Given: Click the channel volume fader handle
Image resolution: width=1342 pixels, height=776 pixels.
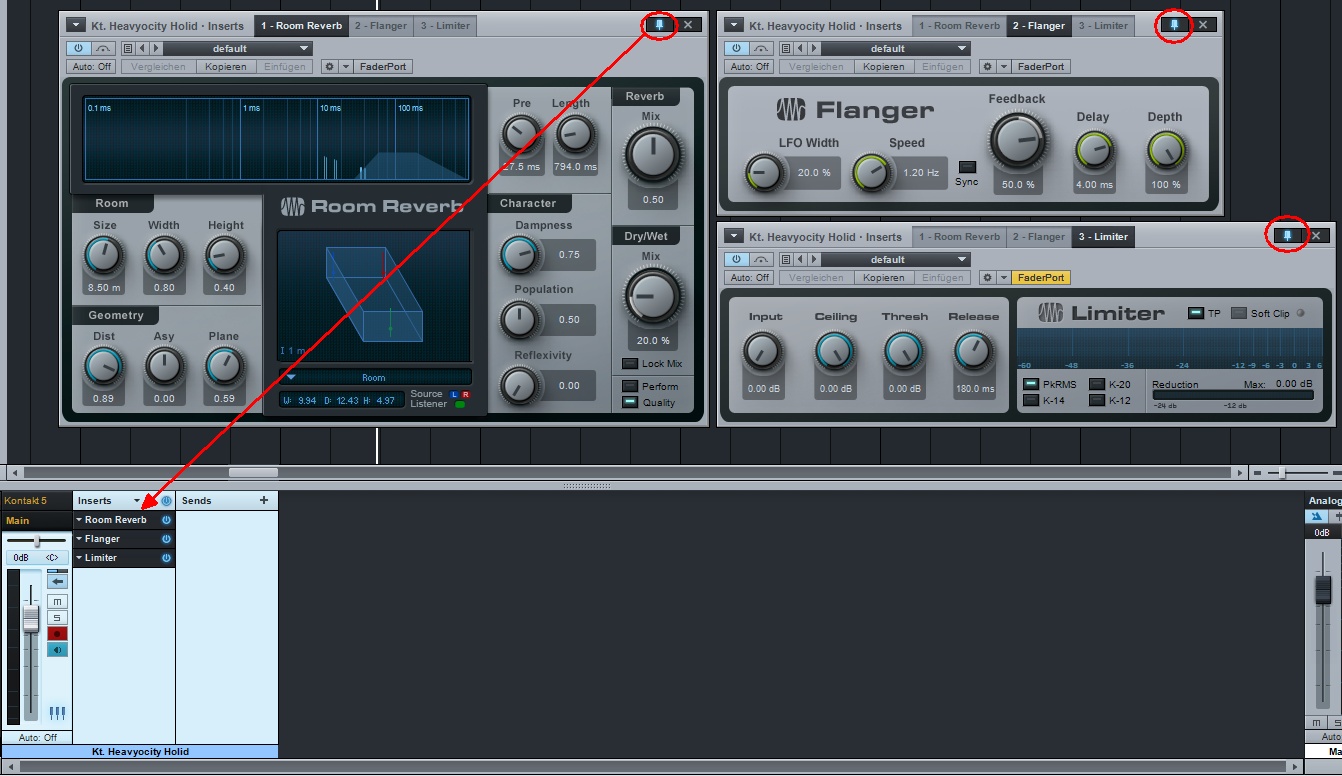Looking at the screenshot, I should [x=31, y=618].
